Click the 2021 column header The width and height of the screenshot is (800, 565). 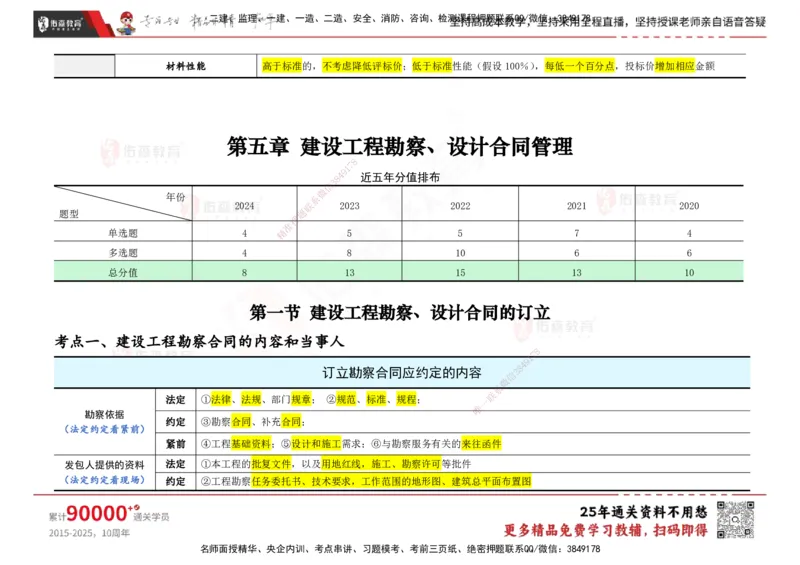point(577,206)
